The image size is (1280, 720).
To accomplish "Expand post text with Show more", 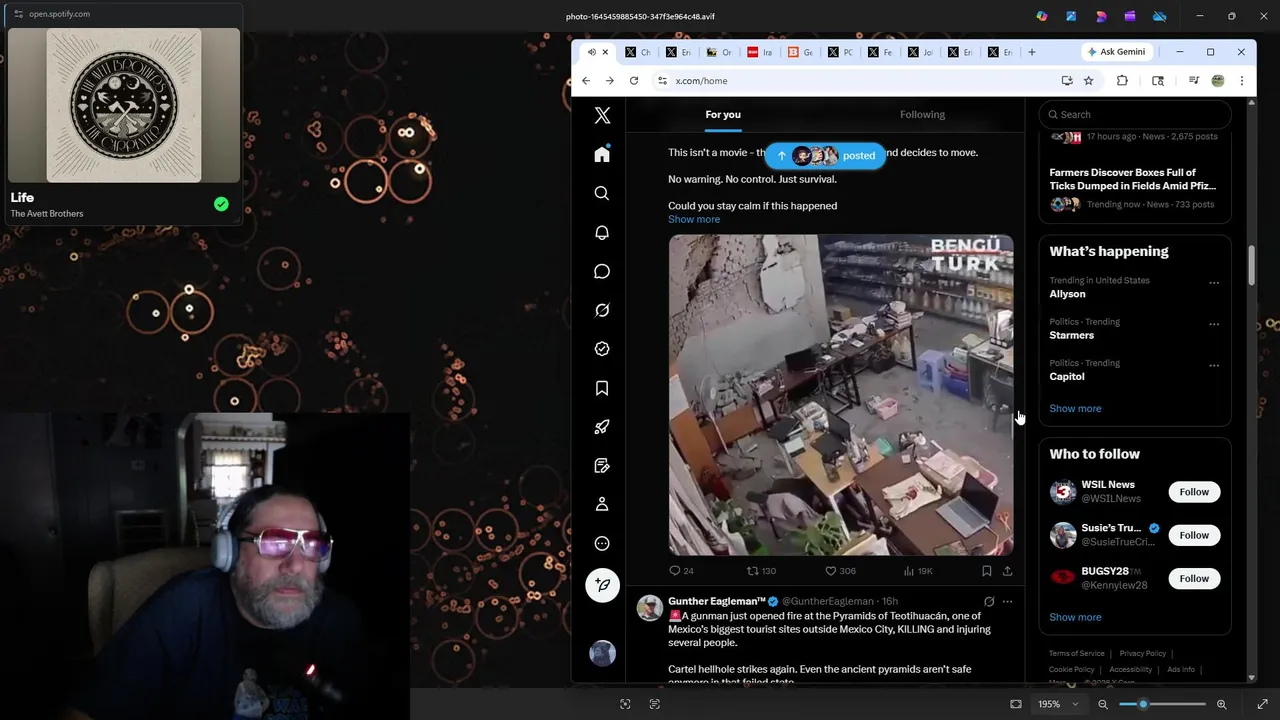I will [x=694, y=219].
